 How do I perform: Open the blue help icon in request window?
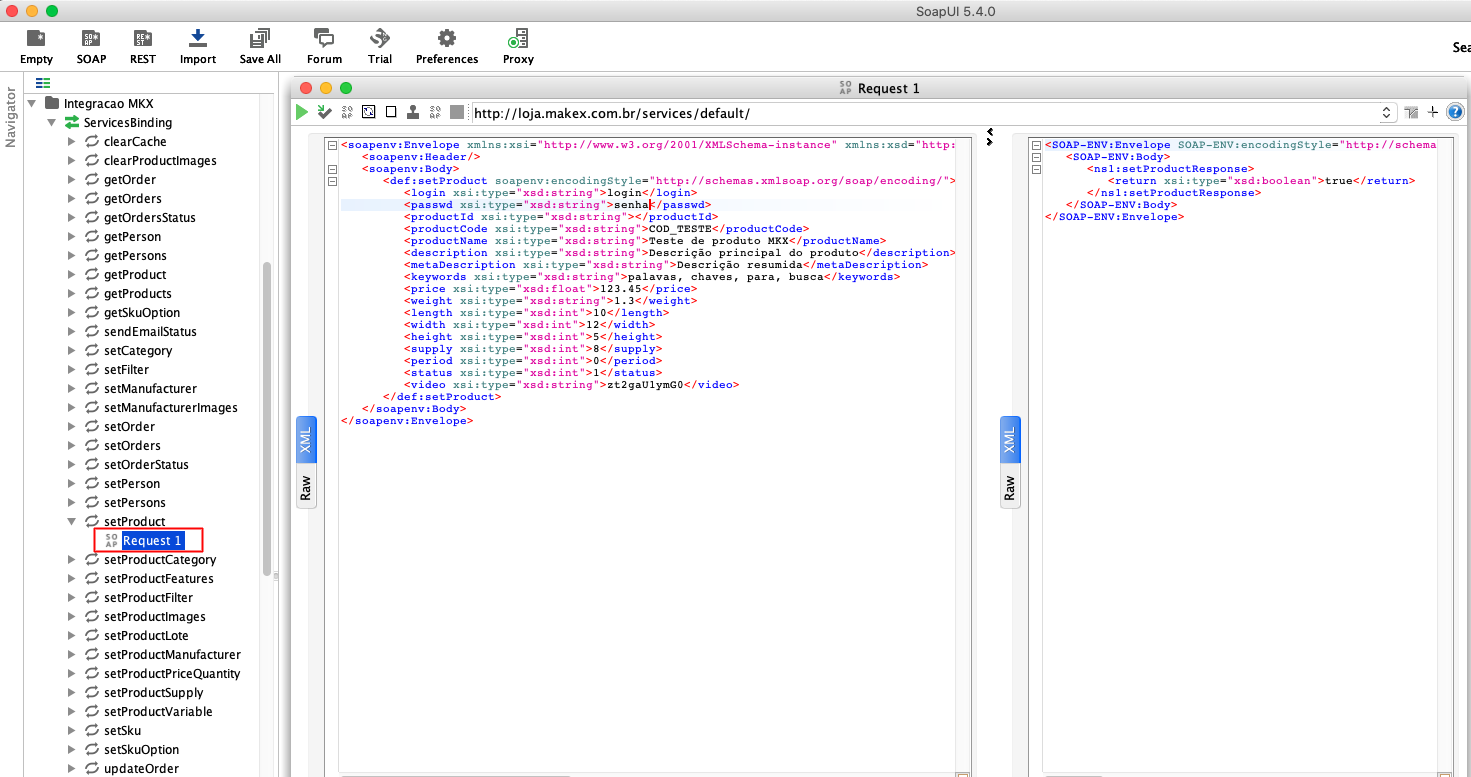1455,113
